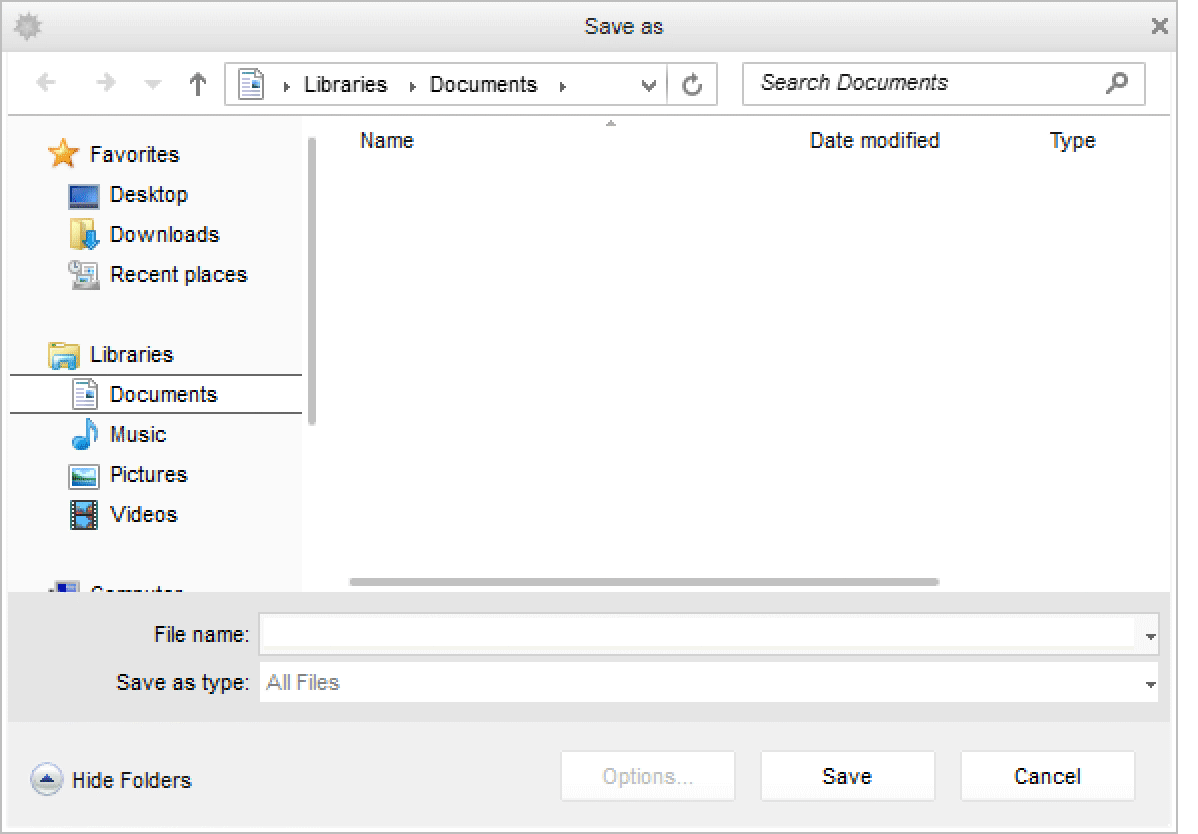This screenshot has height=834, width=1198.
Task: Sort files by Name column
Action: 387,141
